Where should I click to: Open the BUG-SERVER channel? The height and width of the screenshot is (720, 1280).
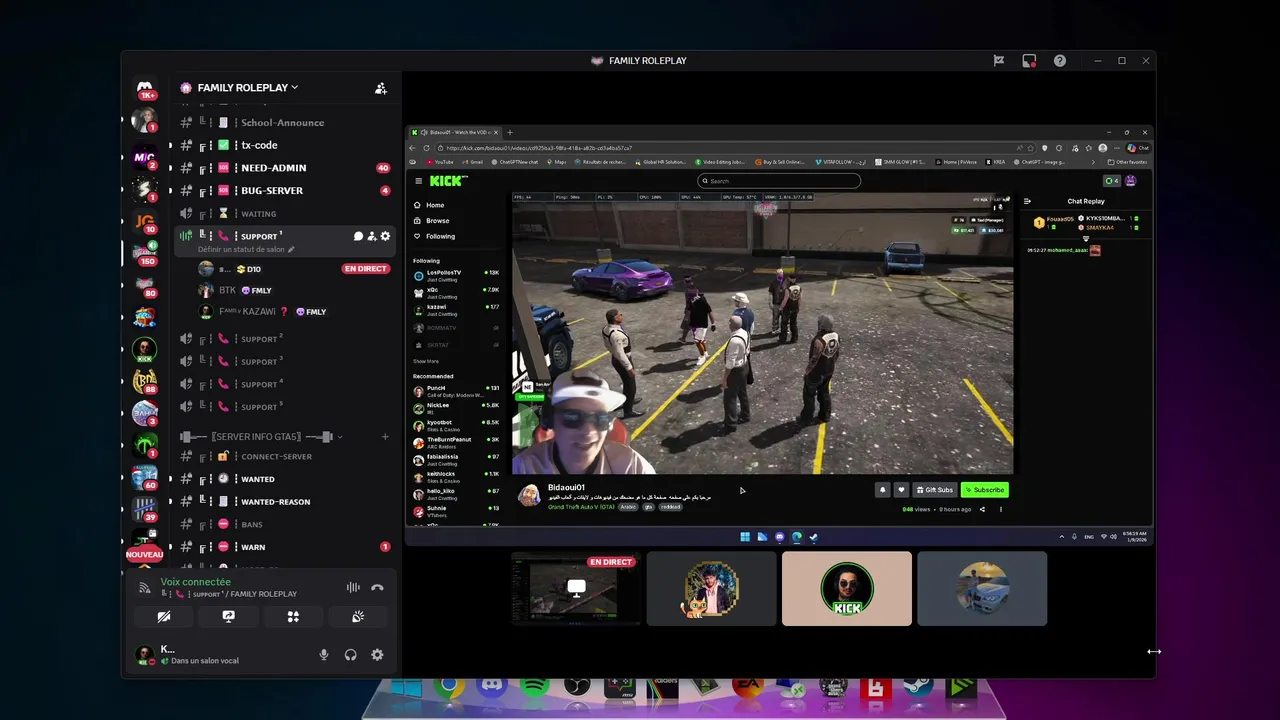click(285, 190)
